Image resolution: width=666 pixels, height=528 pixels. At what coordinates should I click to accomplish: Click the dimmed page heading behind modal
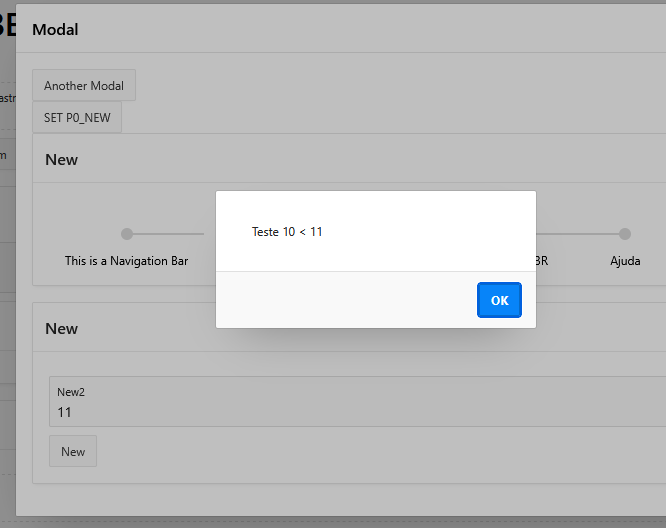(7, 26)
